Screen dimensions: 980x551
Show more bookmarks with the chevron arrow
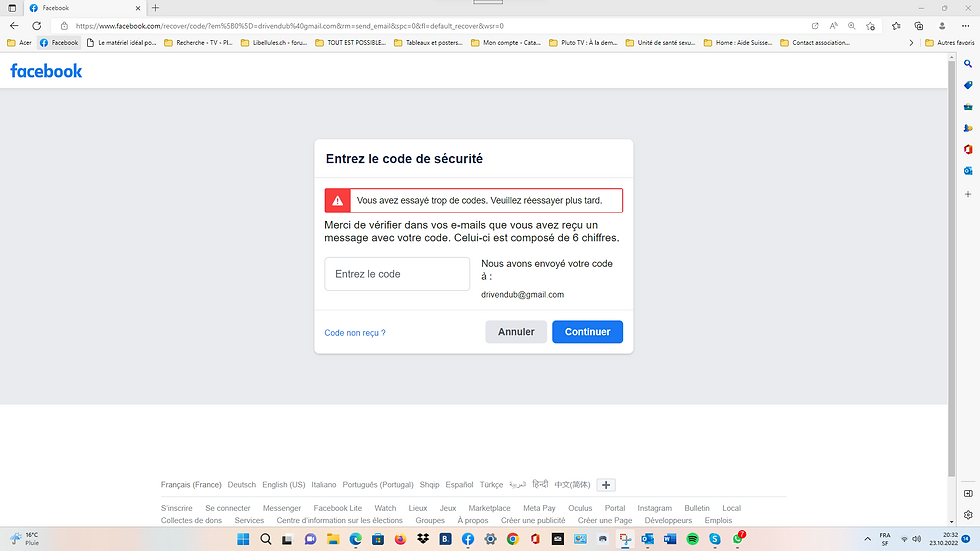click(x=911, y=43)
